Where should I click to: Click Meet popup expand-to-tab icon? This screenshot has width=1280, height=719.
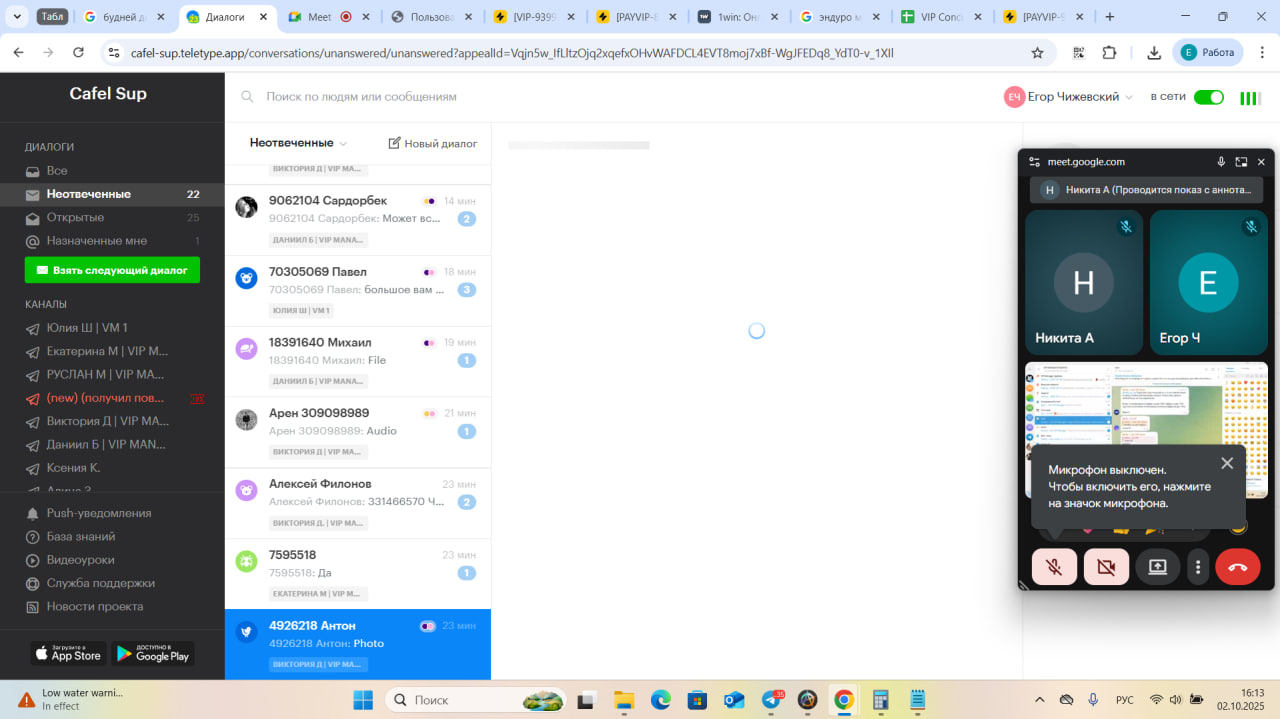tap(1241, 161)
